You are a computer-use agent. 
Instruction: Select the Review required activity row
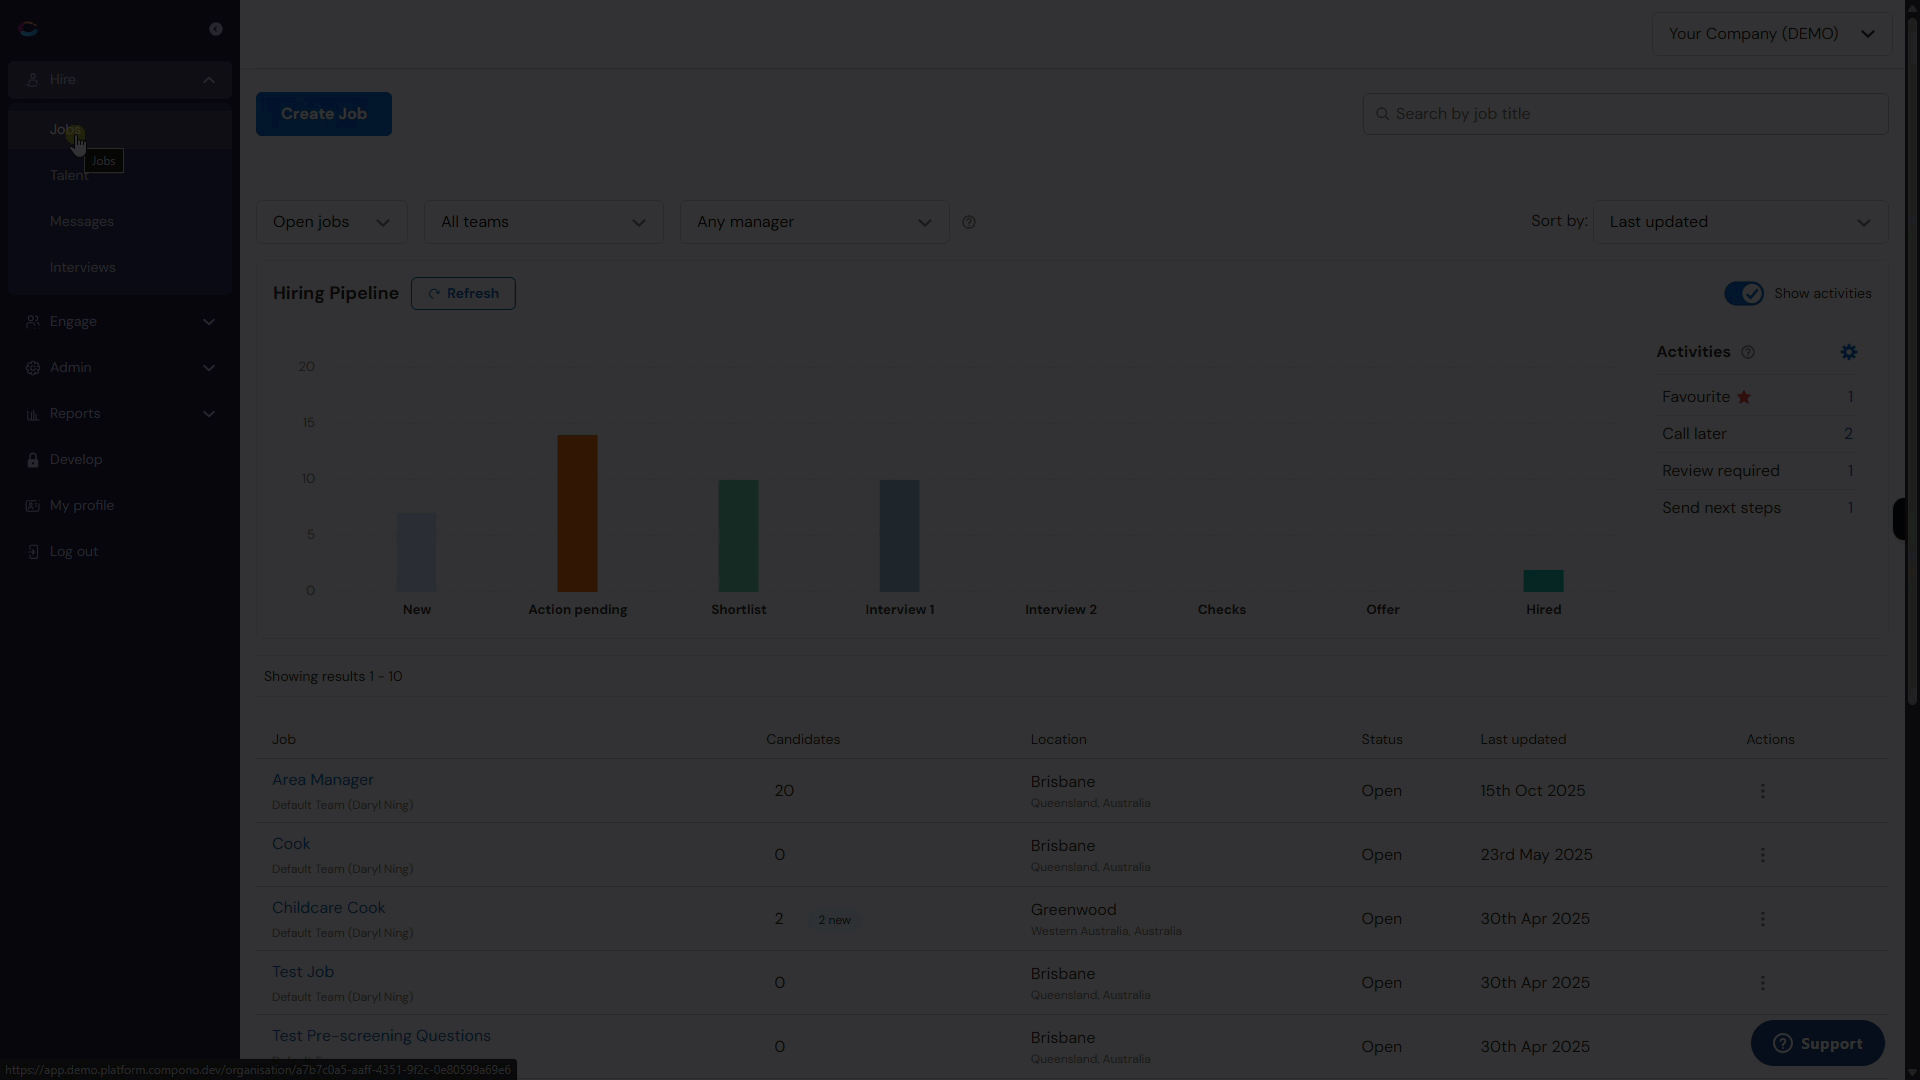point(1757,471)
